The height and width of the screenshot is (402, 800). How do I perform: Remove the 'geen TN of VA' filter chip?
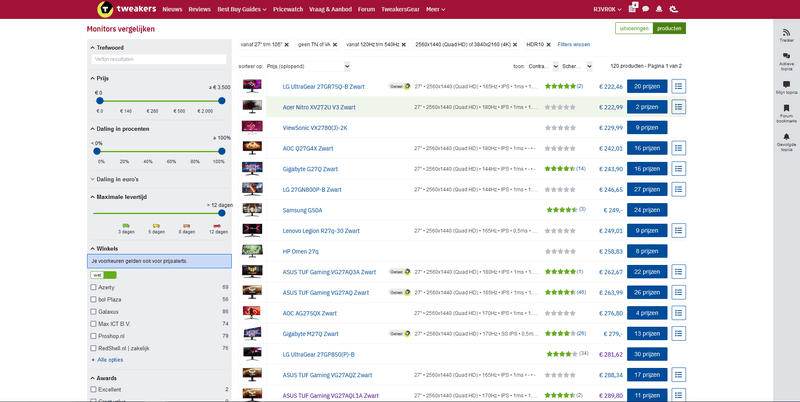coord(335,45)
